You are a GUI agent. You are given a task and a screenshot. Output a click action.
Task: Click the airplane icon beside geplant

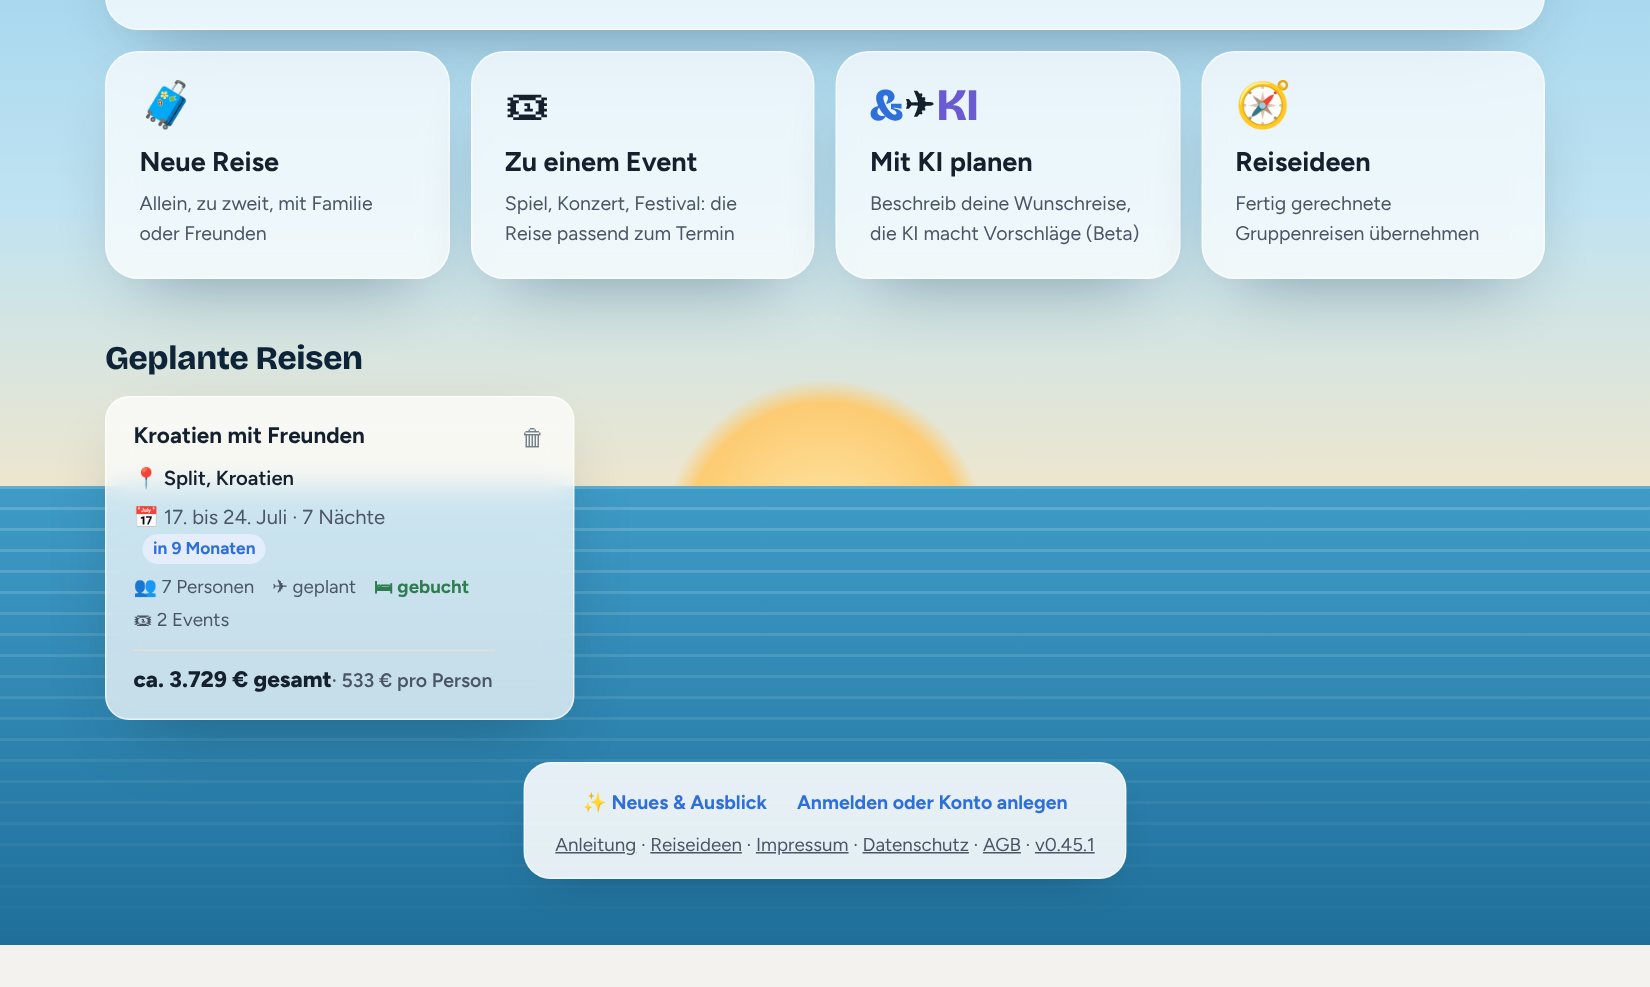(x=280, y=587)
